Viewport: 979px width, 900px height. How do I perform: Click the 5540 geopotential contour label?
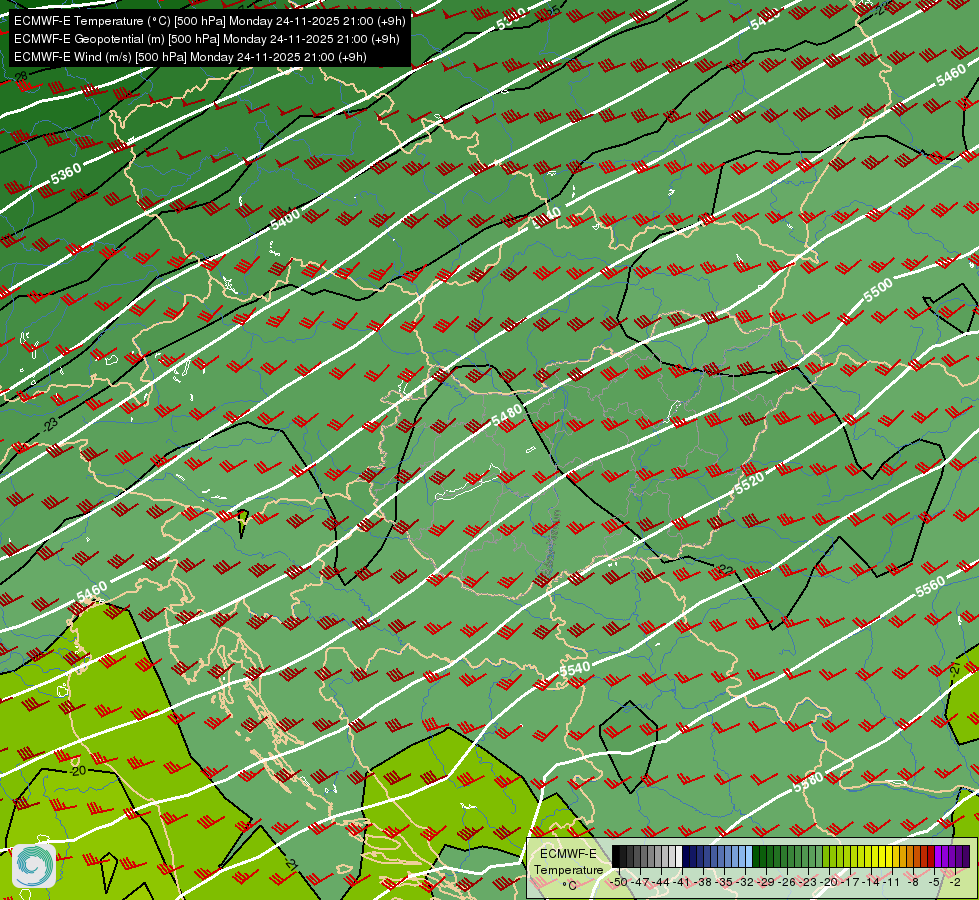click(575, 670)
